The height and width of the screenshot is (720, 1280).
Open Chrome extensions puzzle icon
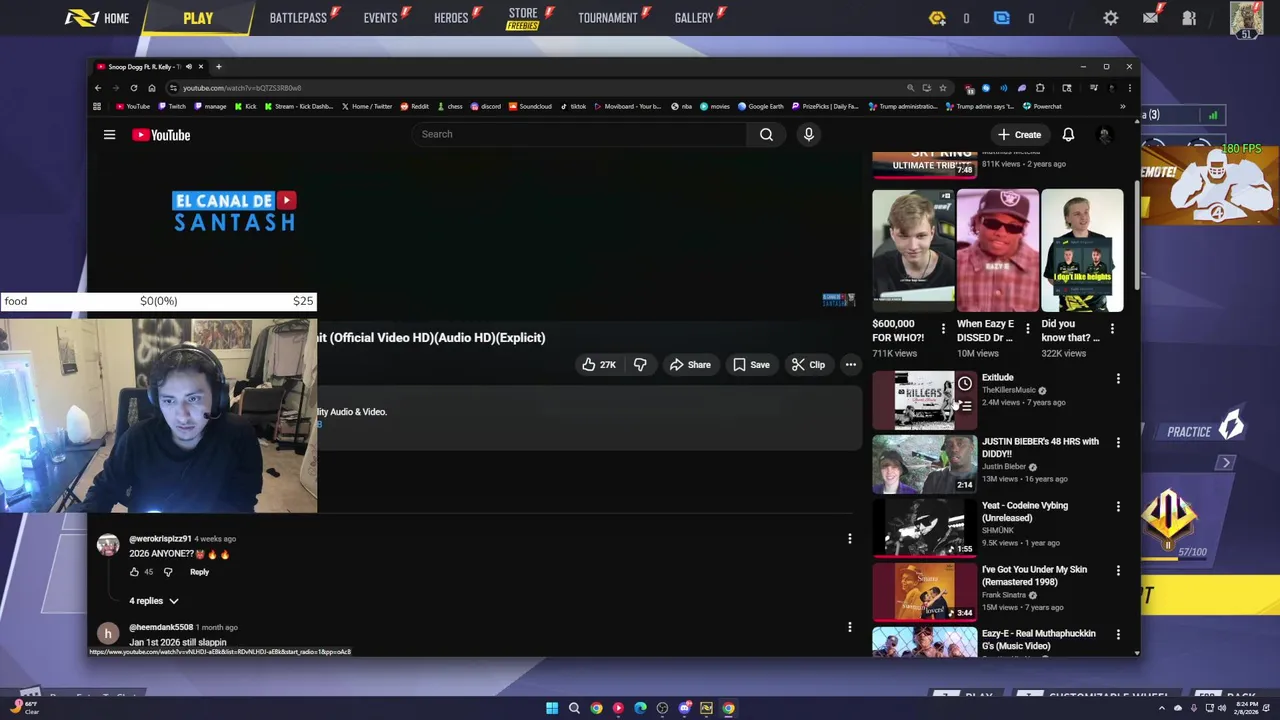coord(1040,88)
